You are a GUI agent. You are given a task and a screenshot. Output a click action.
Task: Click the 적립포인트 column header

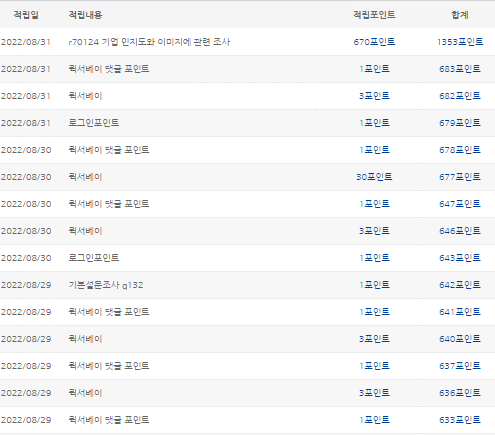click(x=374, y=15)
